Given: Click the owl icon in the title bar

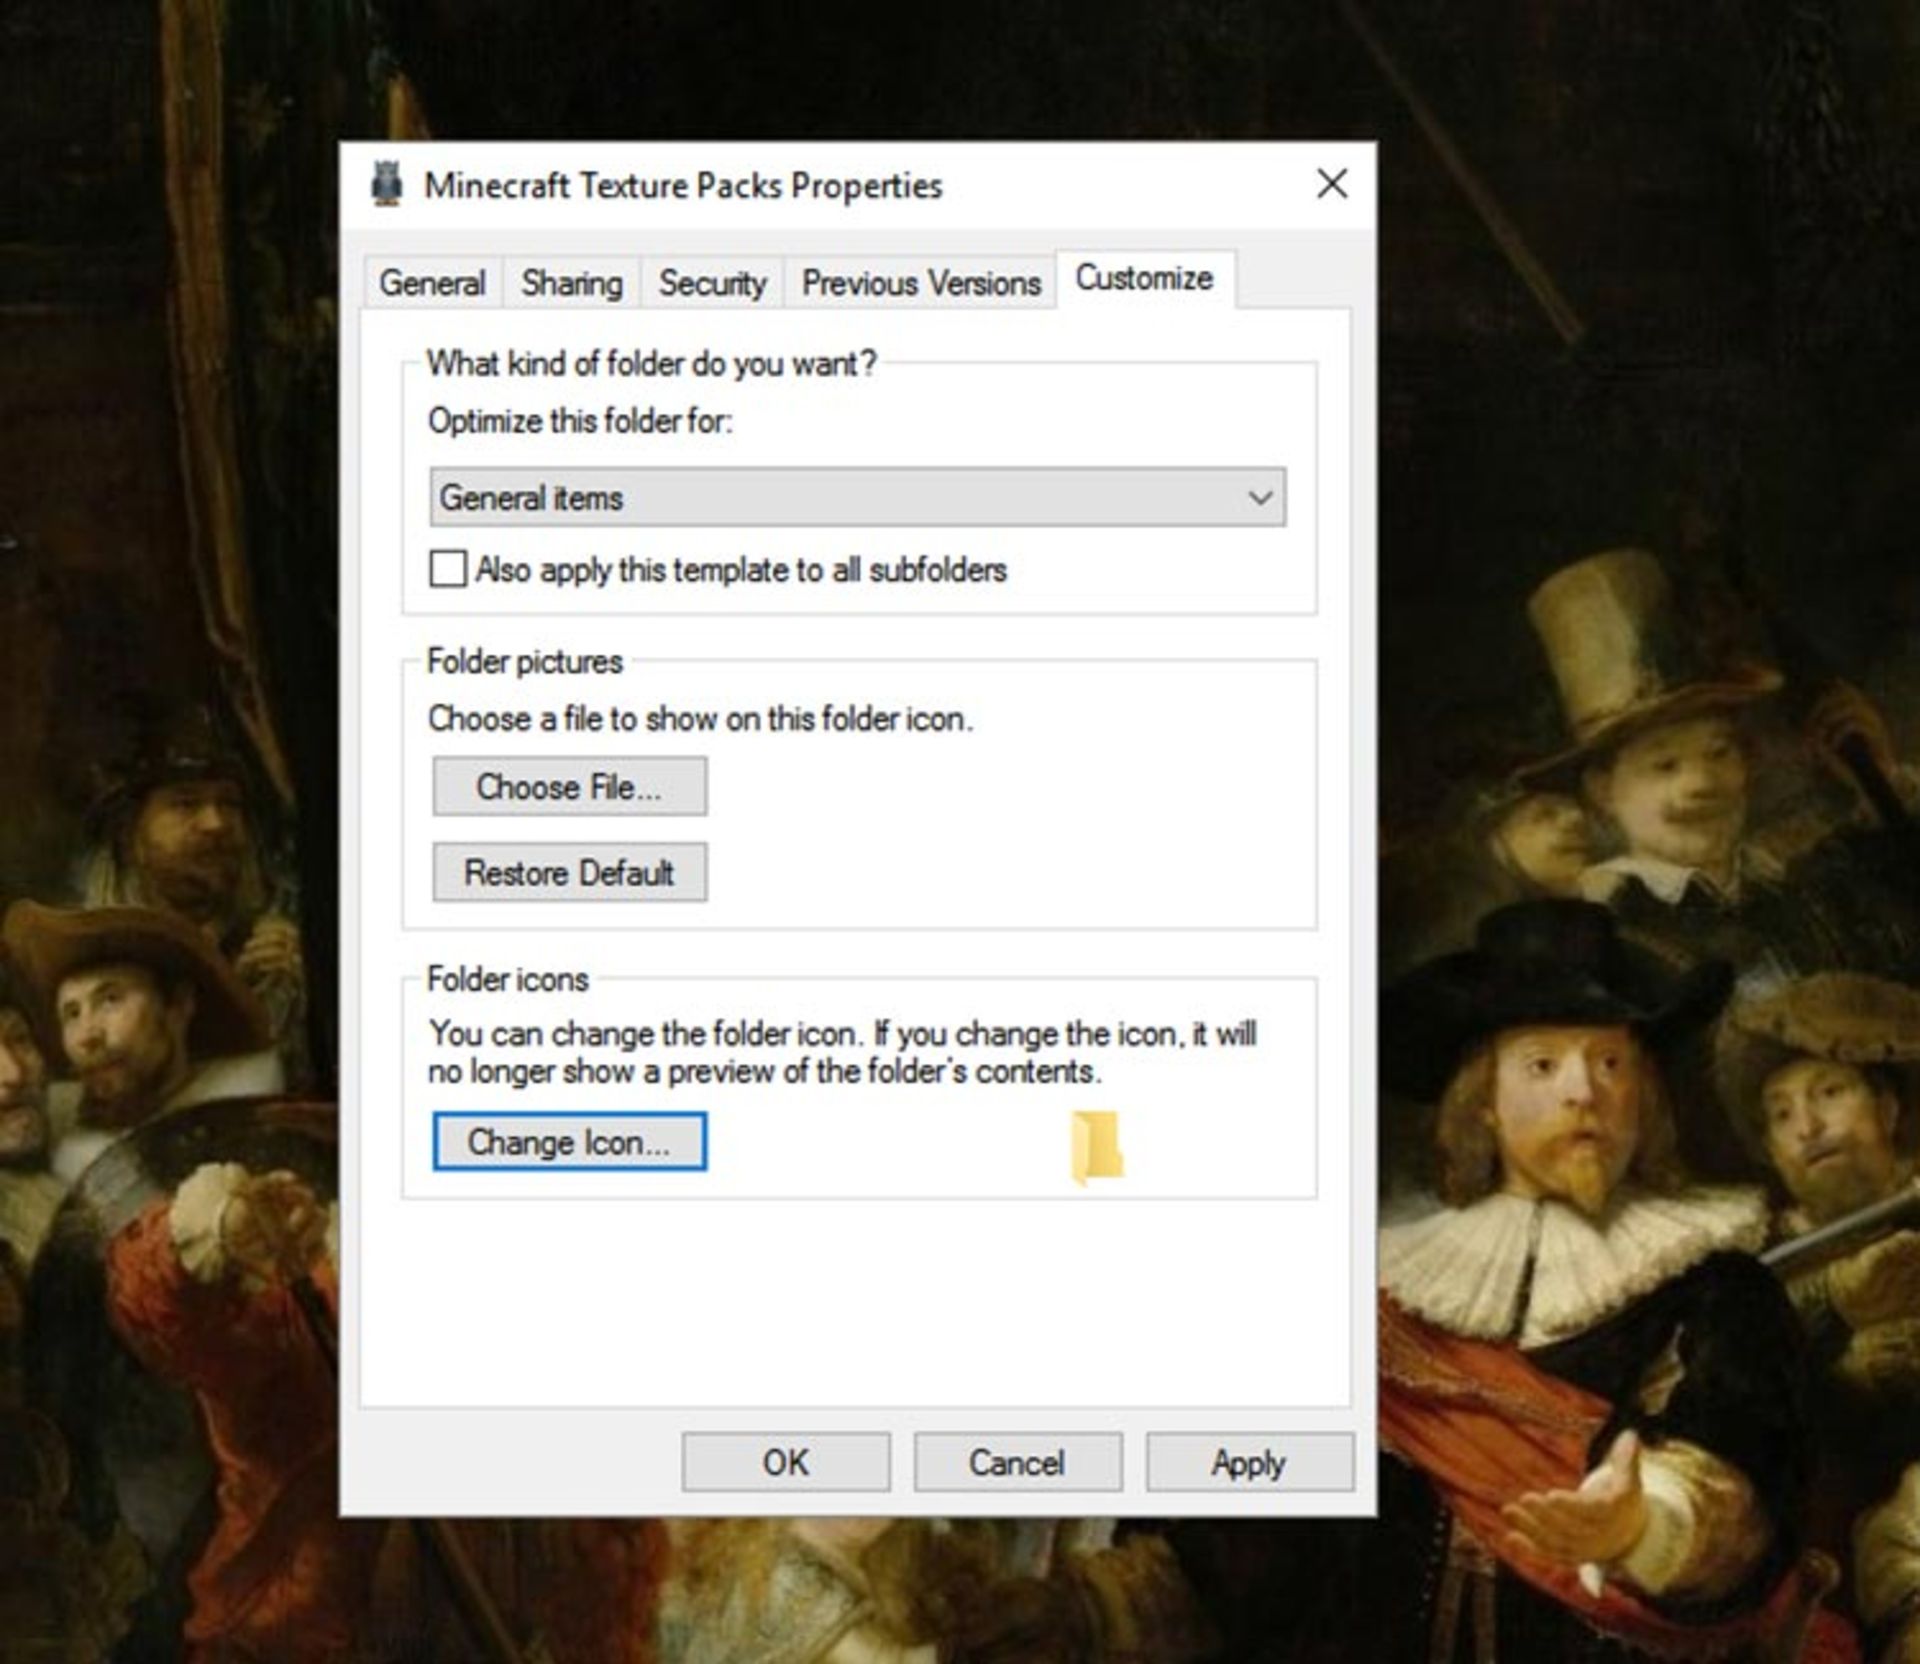Looking at the screenshot, I should tap(386, 184).
